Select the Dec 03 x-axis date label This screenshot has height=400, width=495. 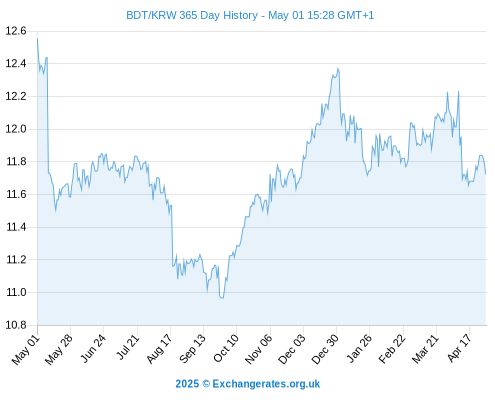pyautogui.click(x=291, y=349)
